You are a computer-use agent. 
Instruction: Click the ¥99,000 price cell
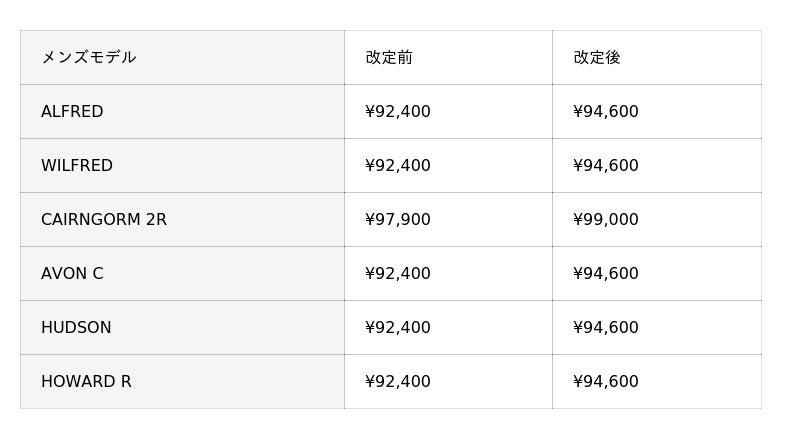click(x=606, y=220)
